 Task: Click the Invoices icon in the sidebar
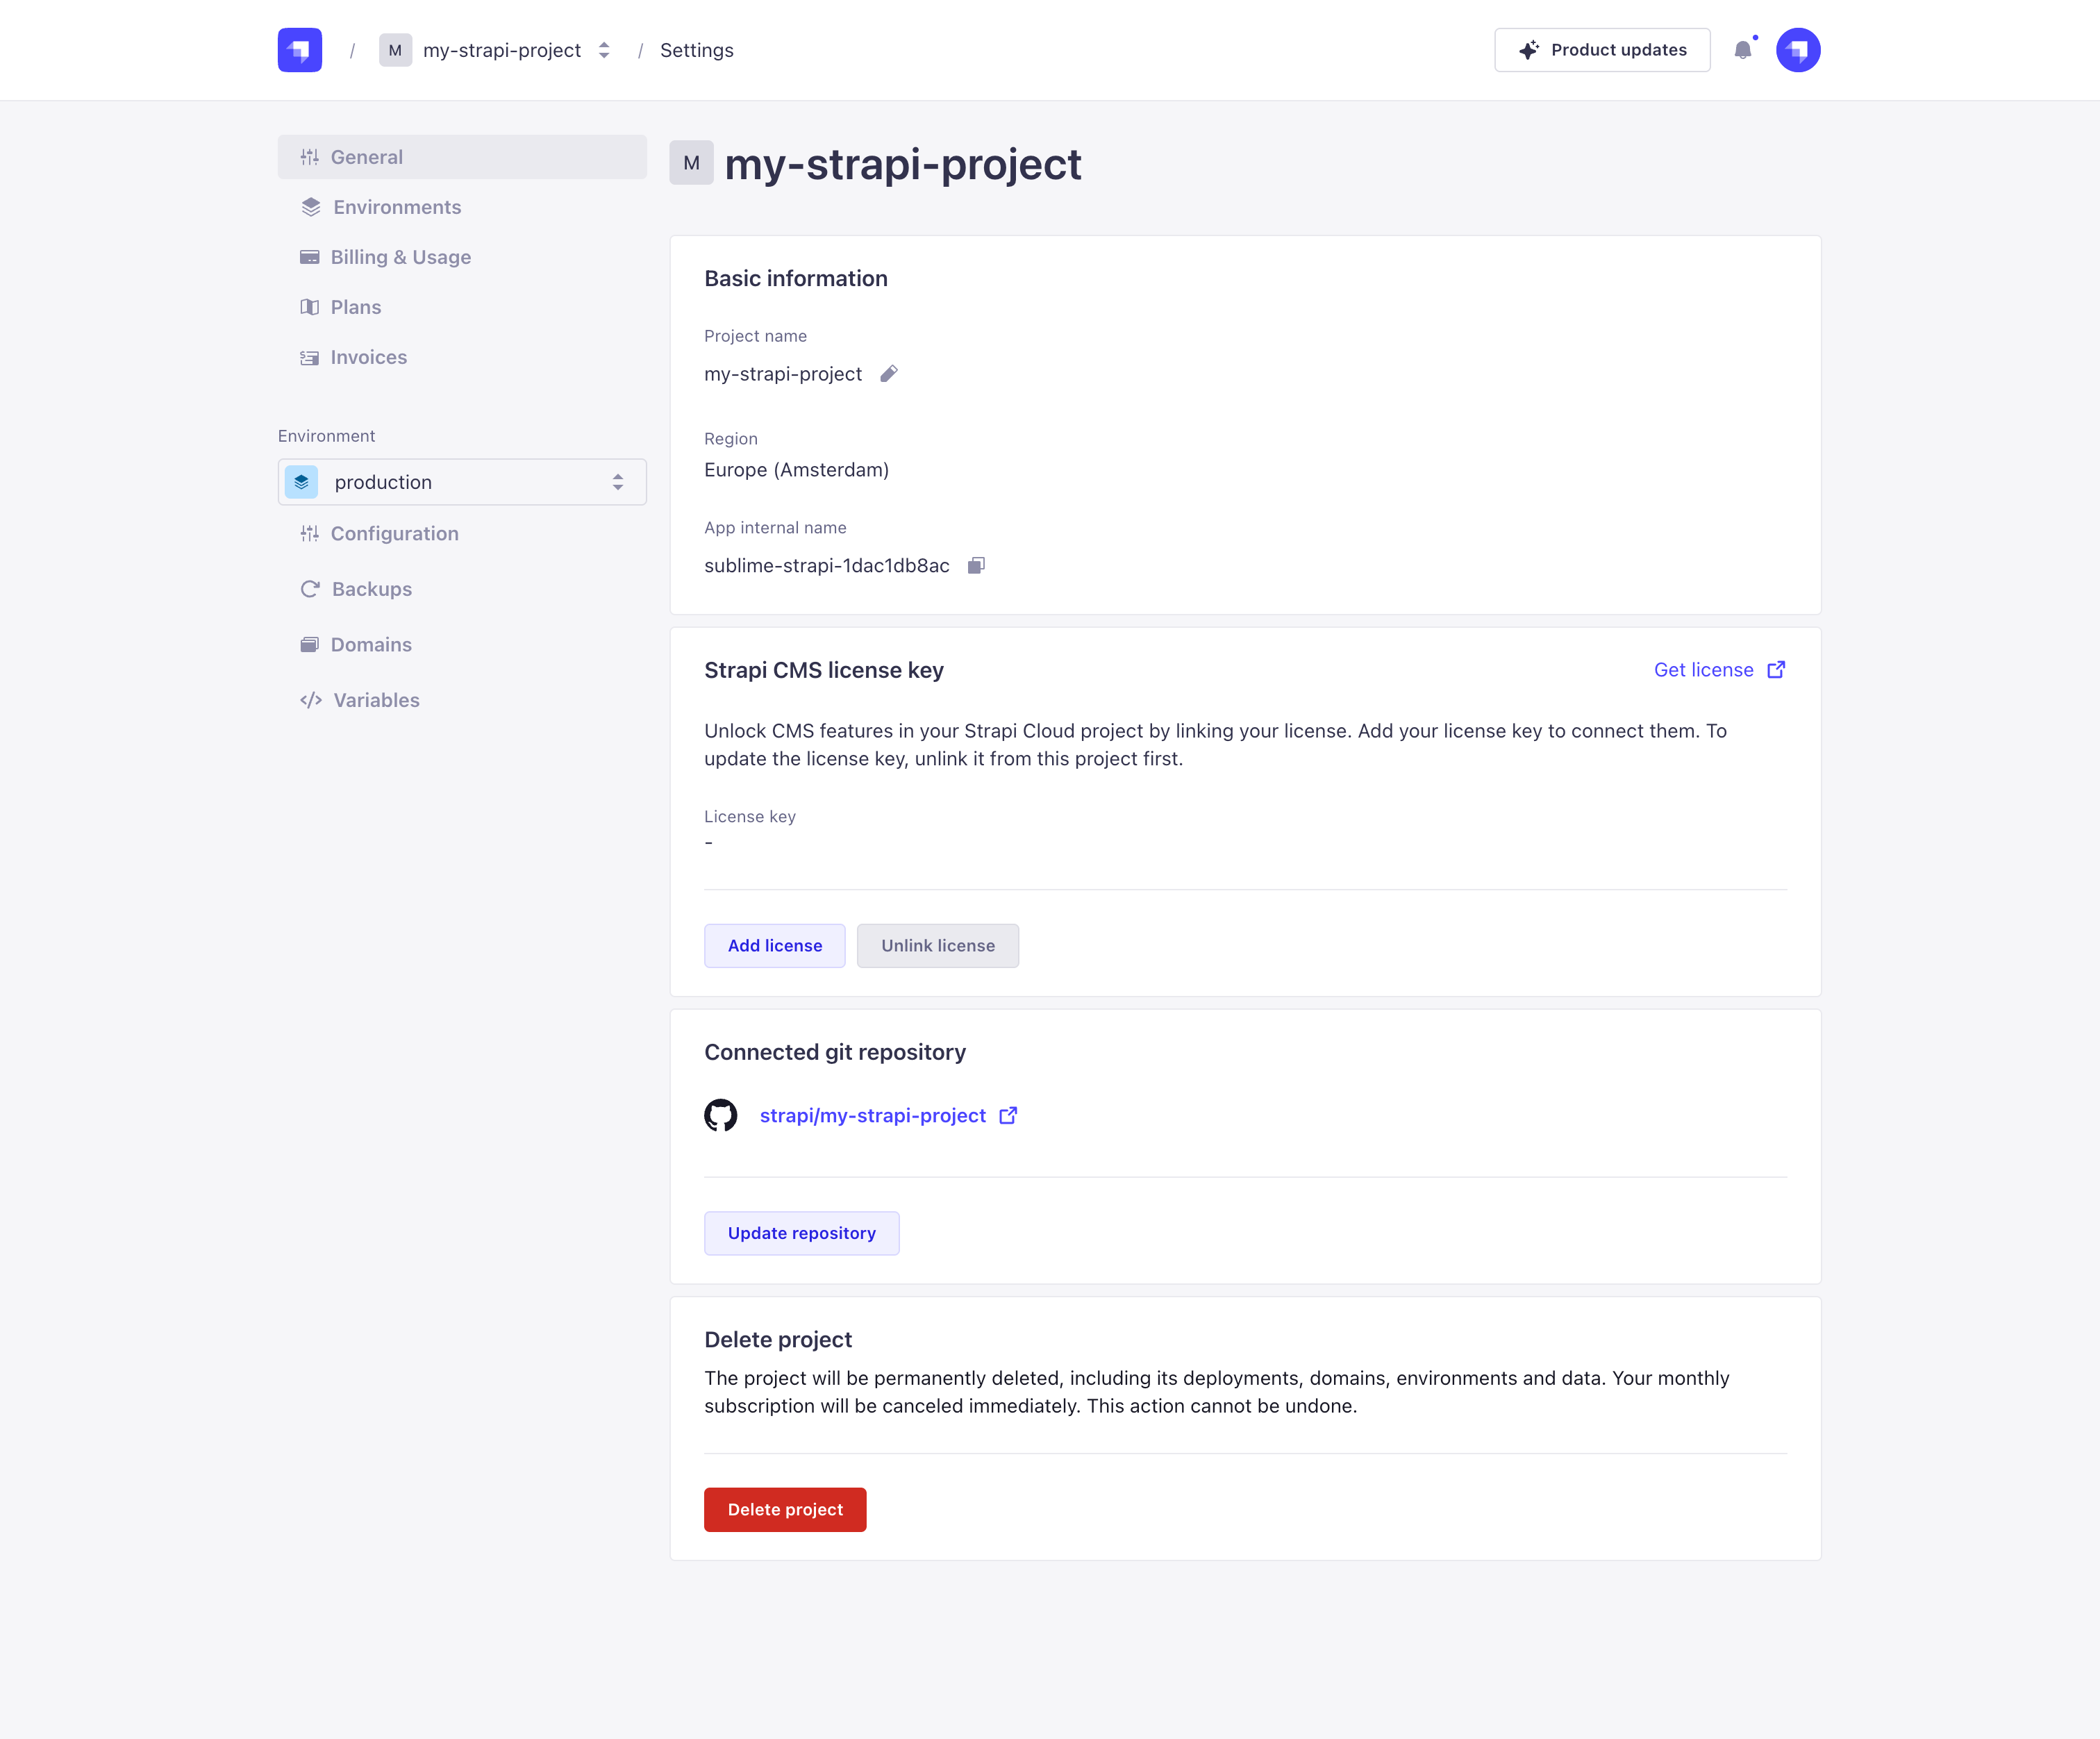click(311, 357)
